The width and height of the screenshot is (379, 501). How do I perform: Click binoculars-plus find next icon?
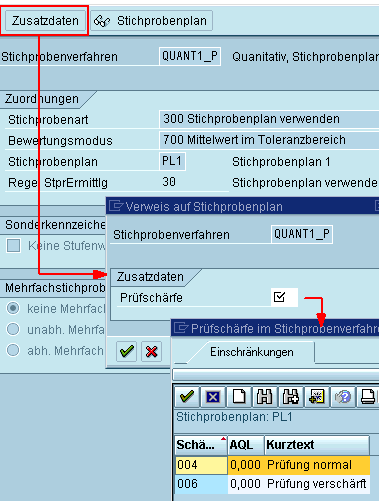coord(291,397)
